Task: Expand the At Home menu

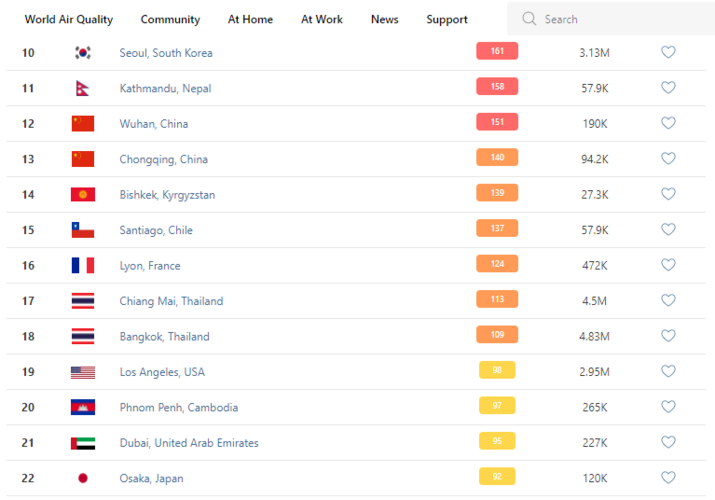Action: tap(250, 19)
